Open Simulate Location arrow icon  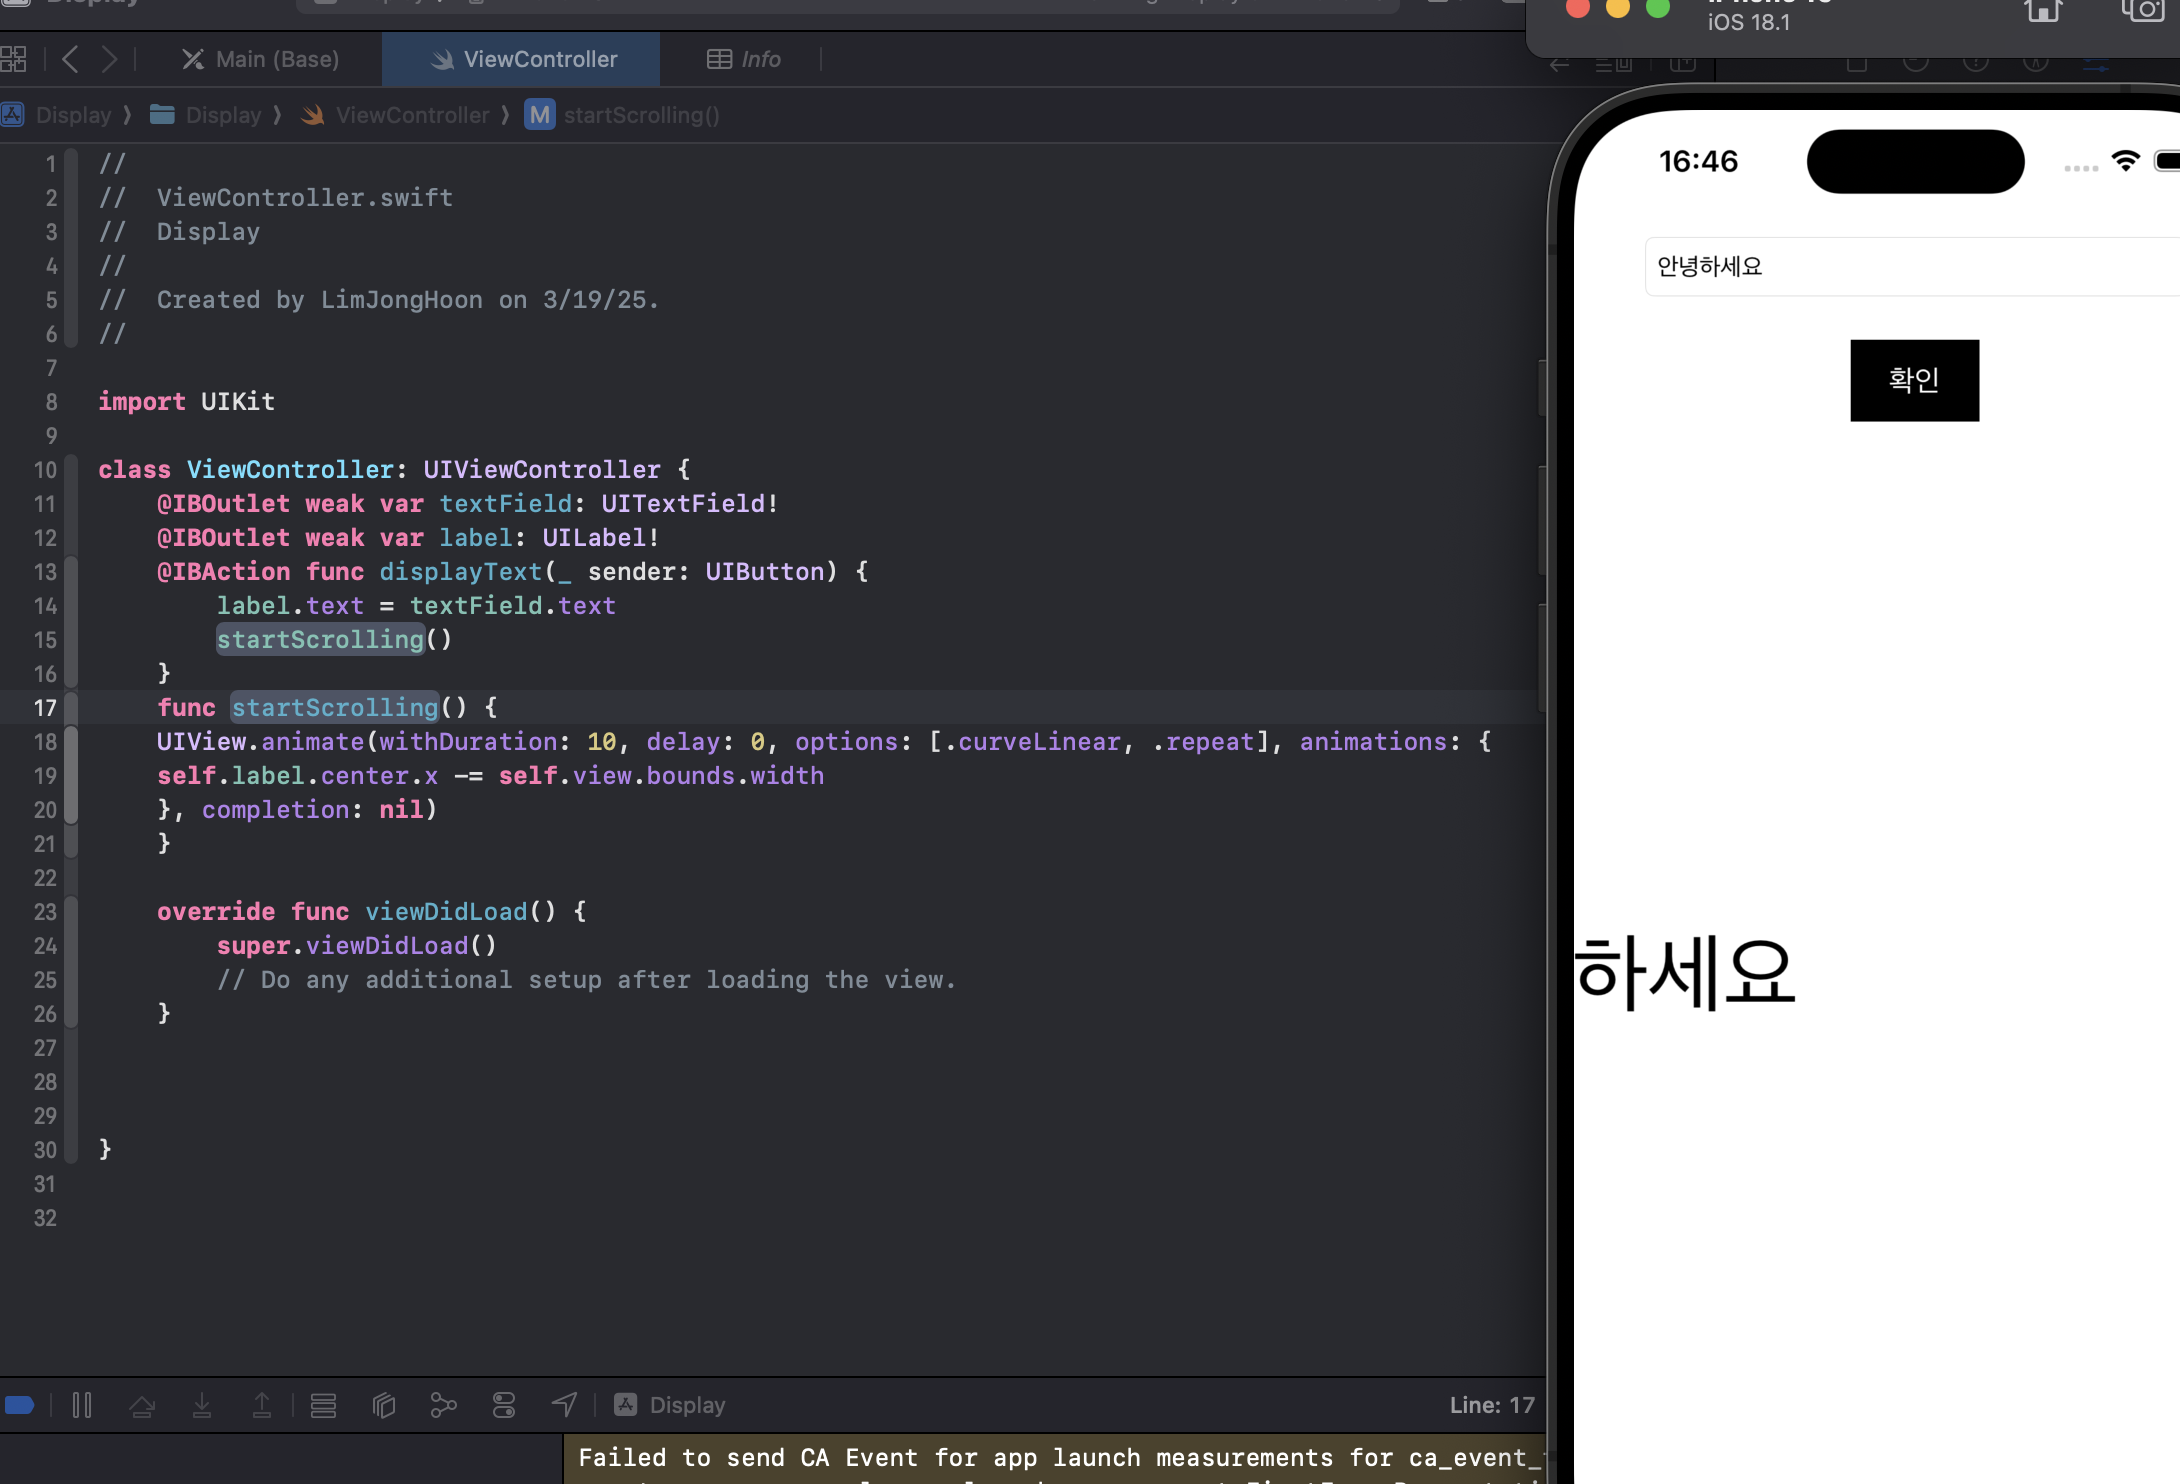(x=564, y=1405)
